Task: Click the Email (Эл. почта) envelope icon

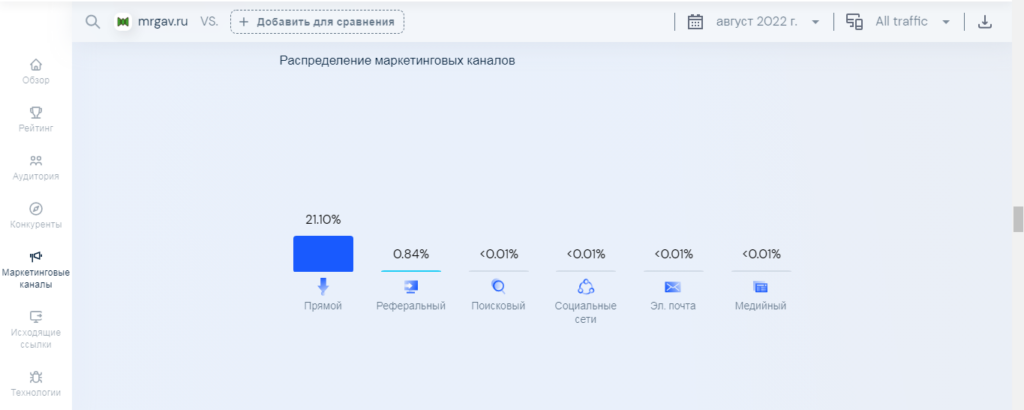Action: pyautogui.click(x=673, y=287)
